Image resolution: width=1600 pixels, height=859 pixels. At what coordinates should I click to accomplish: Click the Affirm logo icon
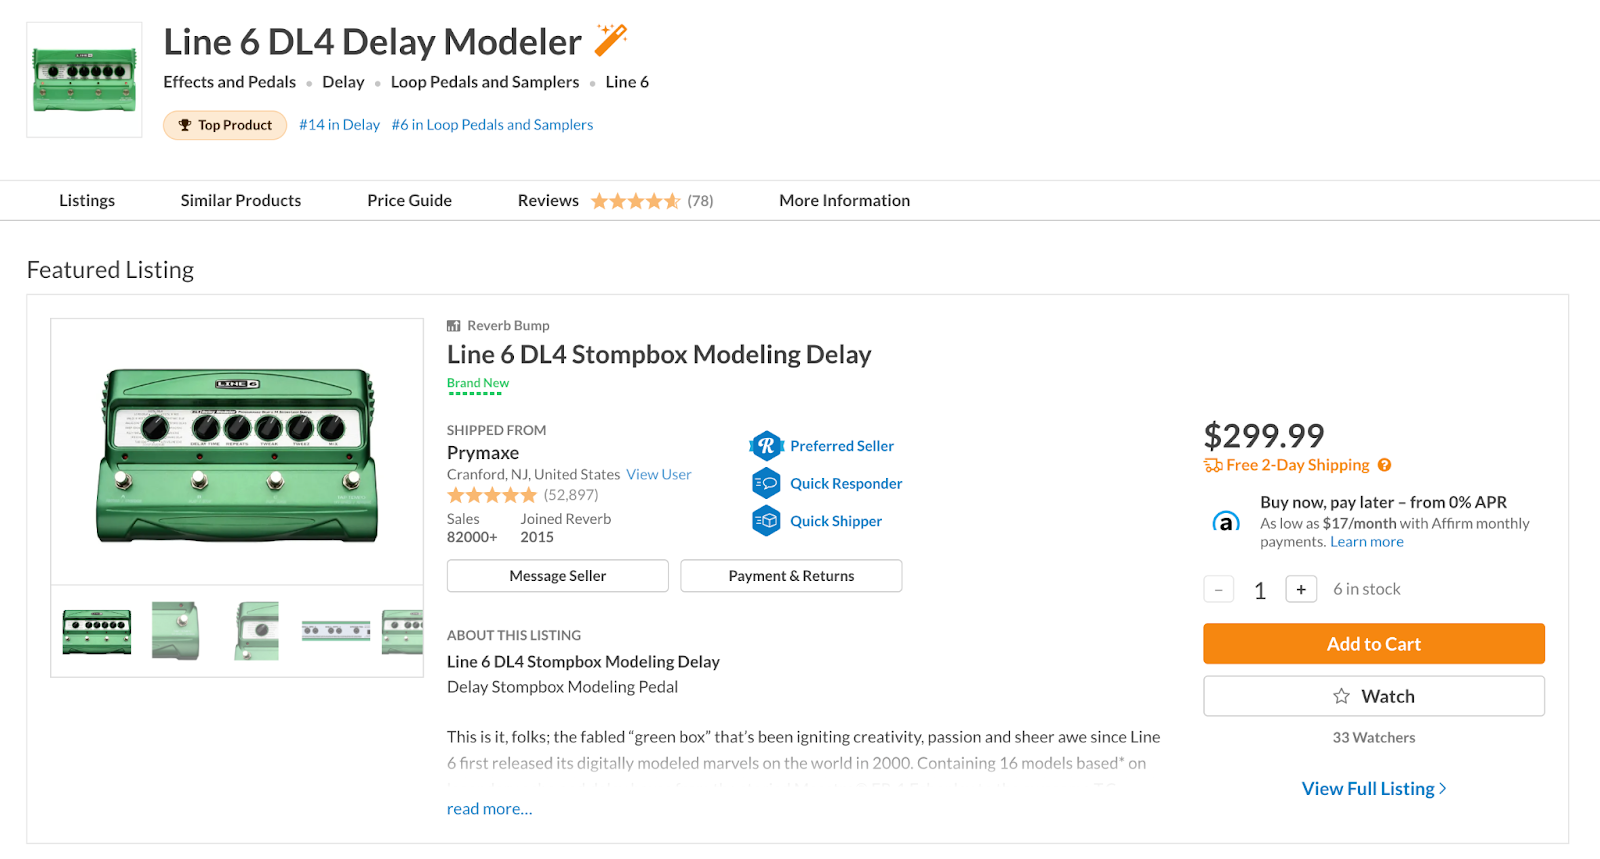(x=1226, y=522)
